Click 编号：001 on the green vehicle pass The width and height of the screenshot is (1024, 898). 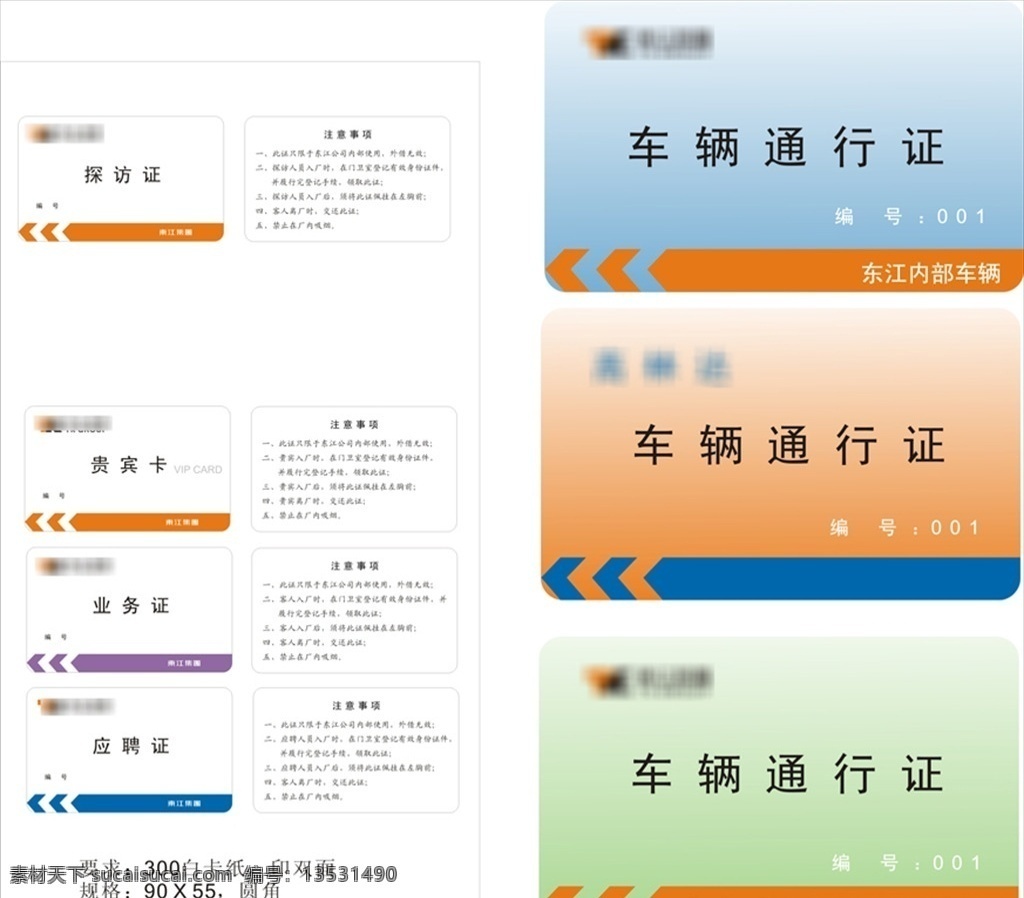907,863
